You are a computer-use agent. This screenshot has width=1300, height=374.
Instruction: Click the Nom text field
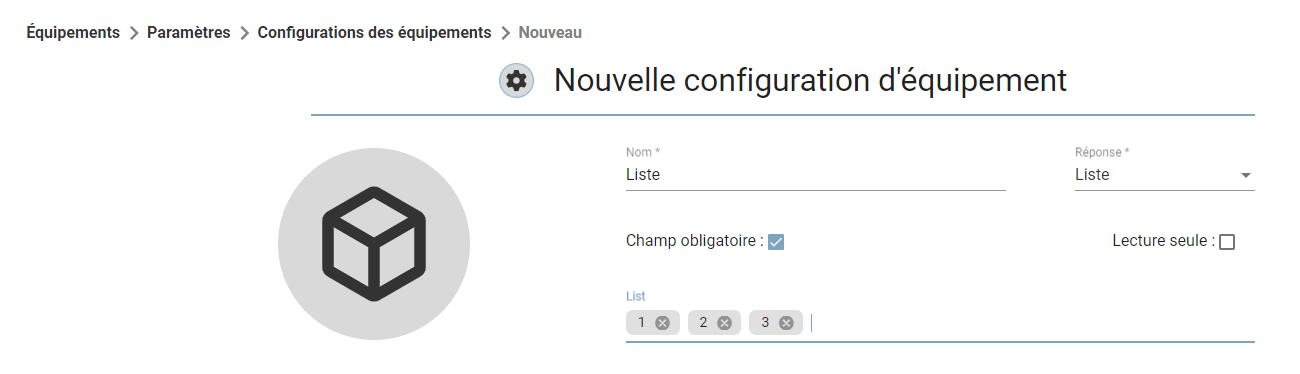point(815,175)
